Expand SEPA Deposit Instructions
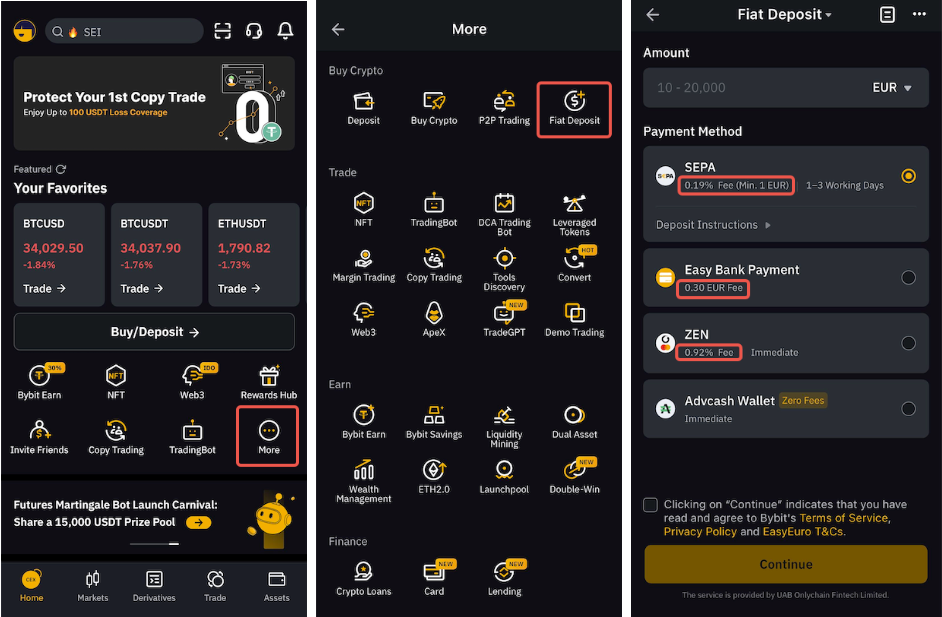 coord(713,225)
